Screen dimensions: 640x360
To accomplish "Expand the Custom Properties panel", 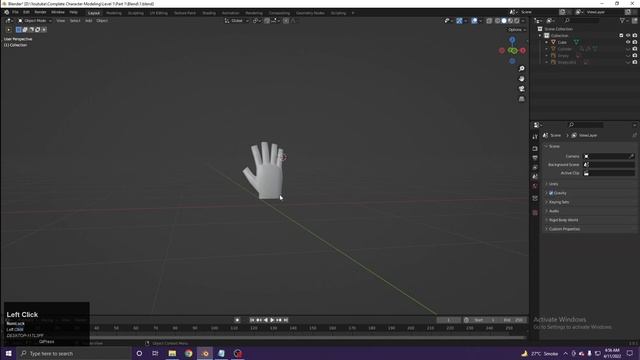I will [x=564, y=229].
